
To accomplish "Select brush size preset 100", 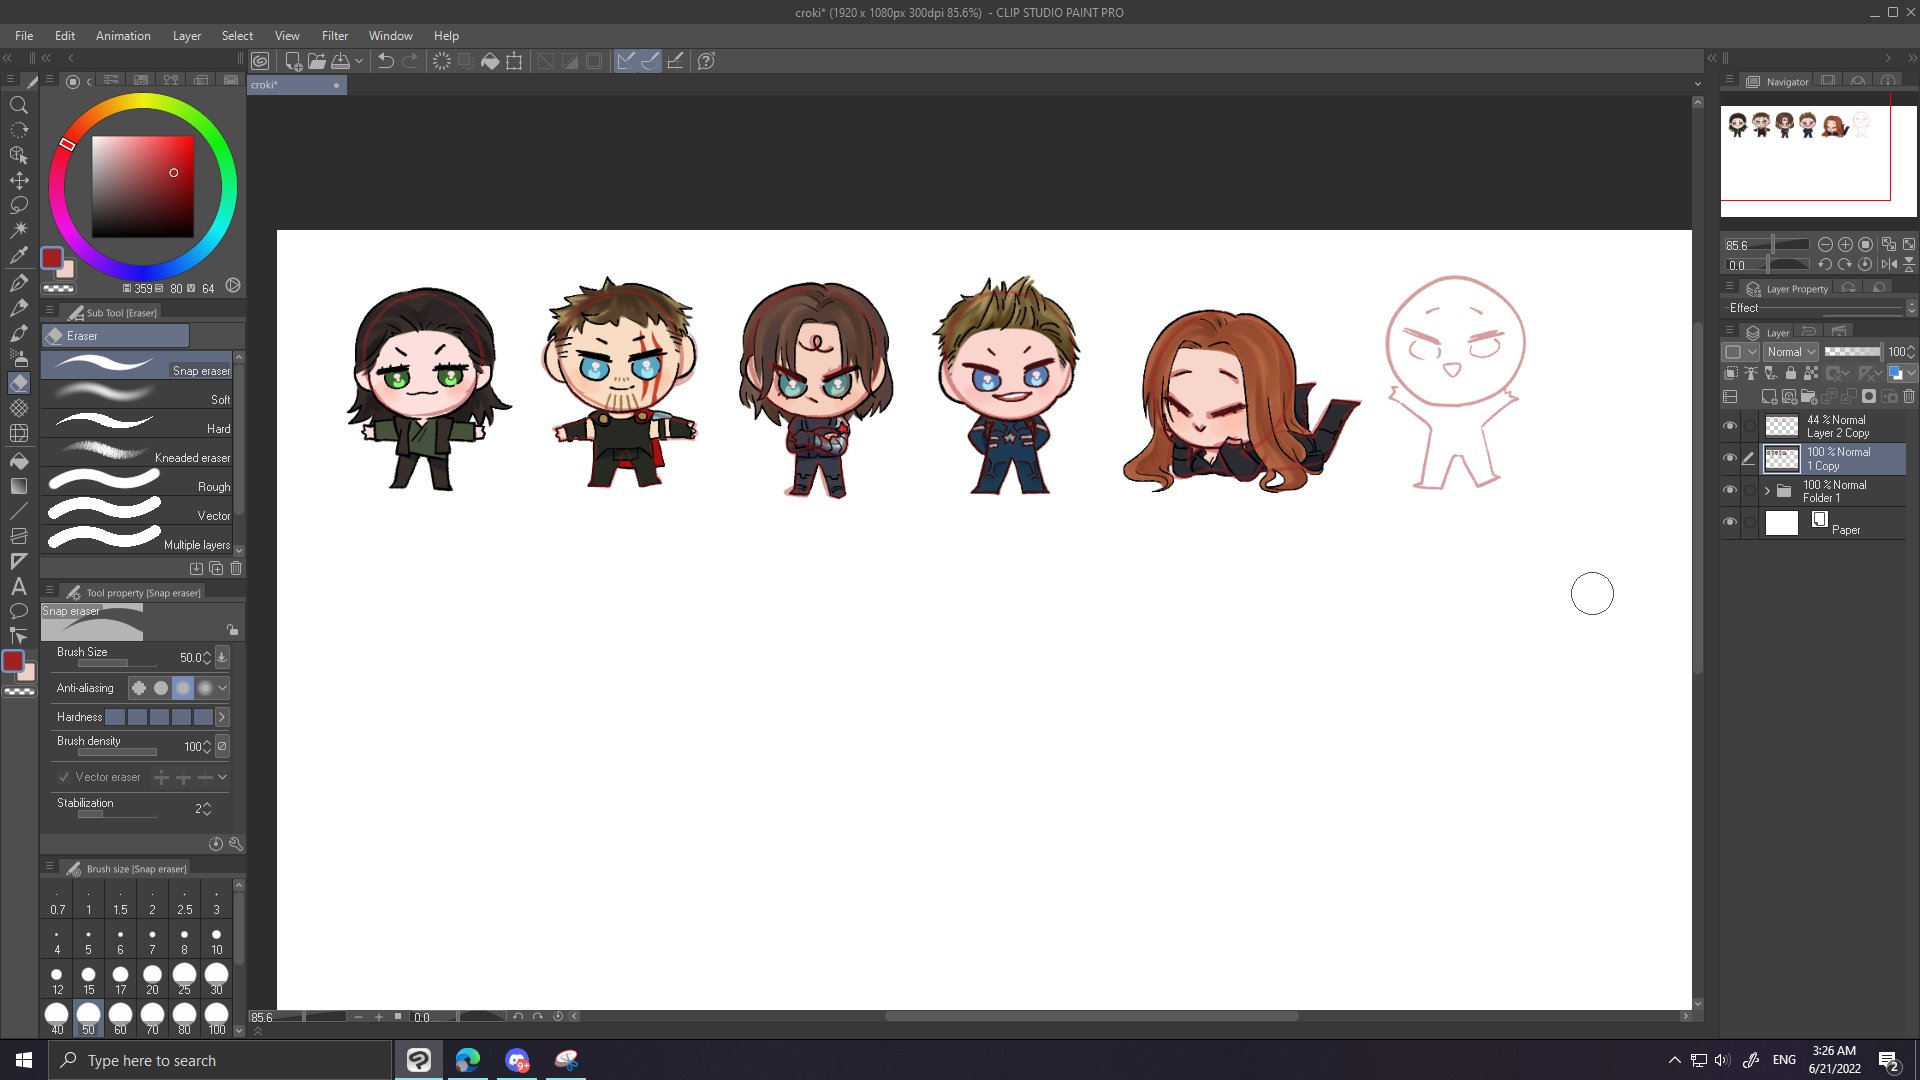I will click(216, 1017).
